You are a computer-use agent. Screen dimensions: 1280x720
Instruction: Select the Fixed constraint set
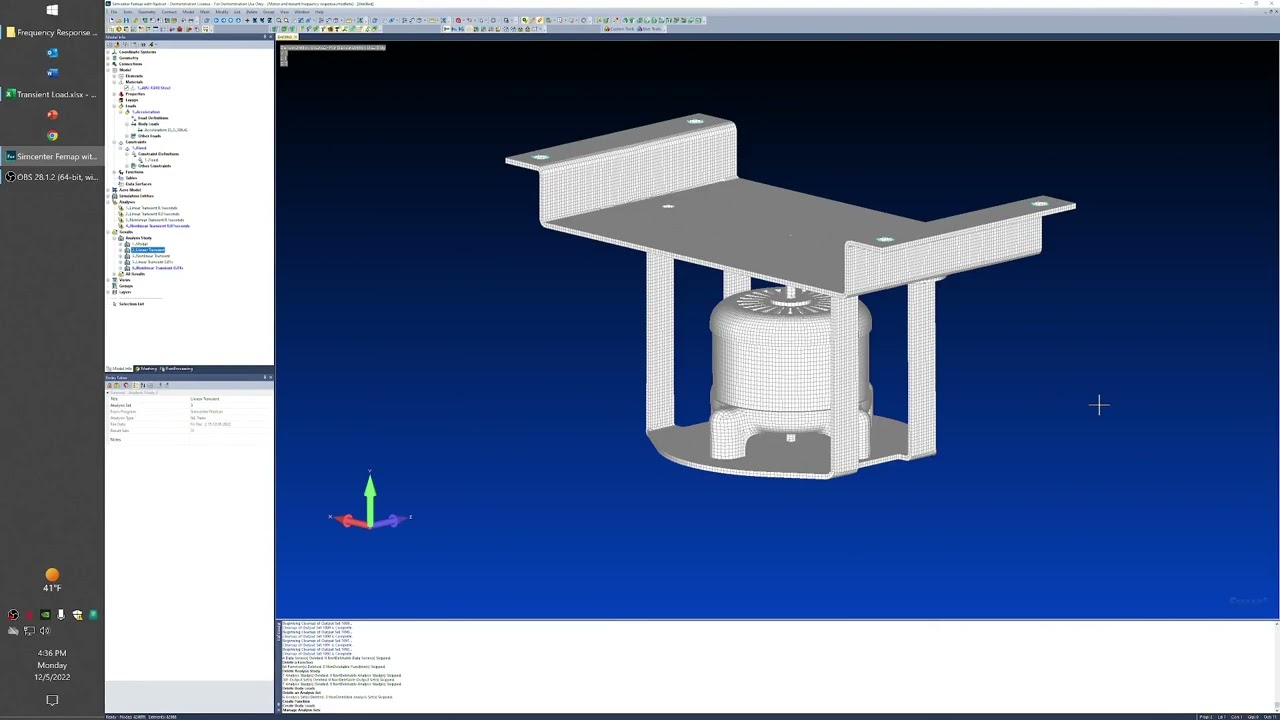click(139, 148)
